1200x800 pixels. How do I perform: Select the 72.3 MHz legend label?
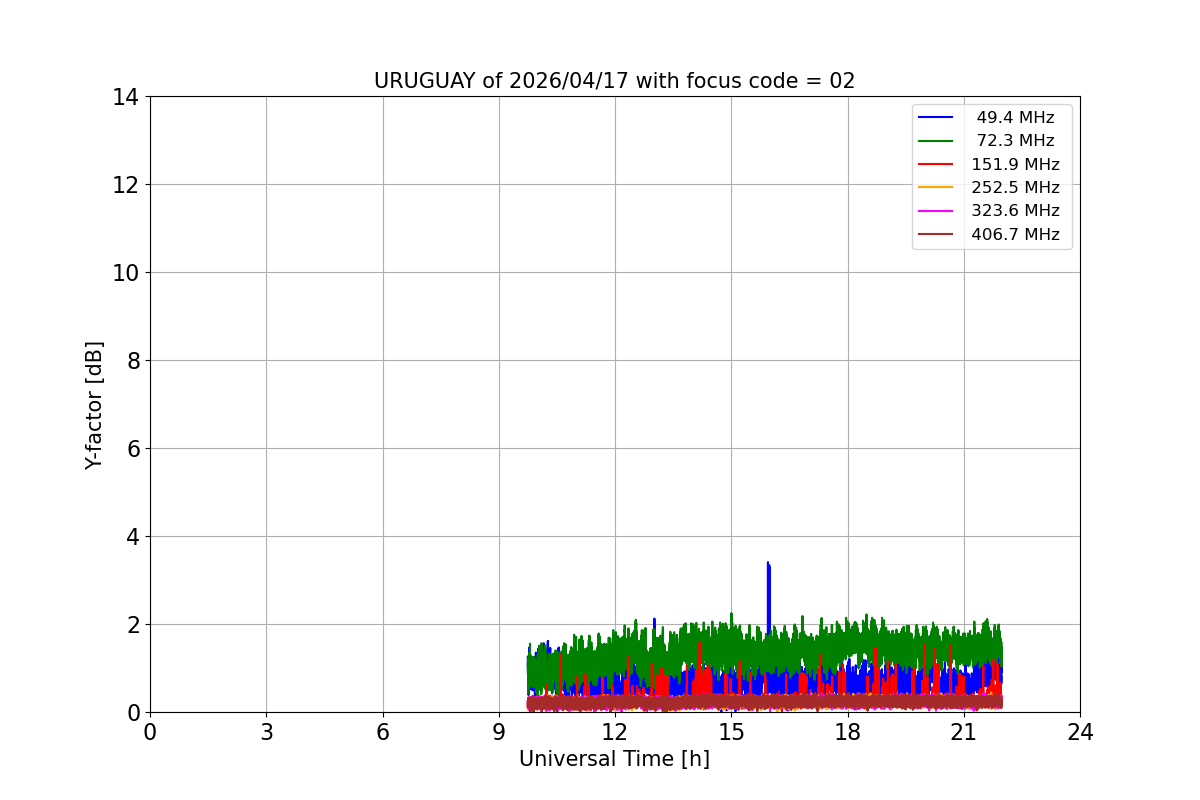tap(1015, 141)
